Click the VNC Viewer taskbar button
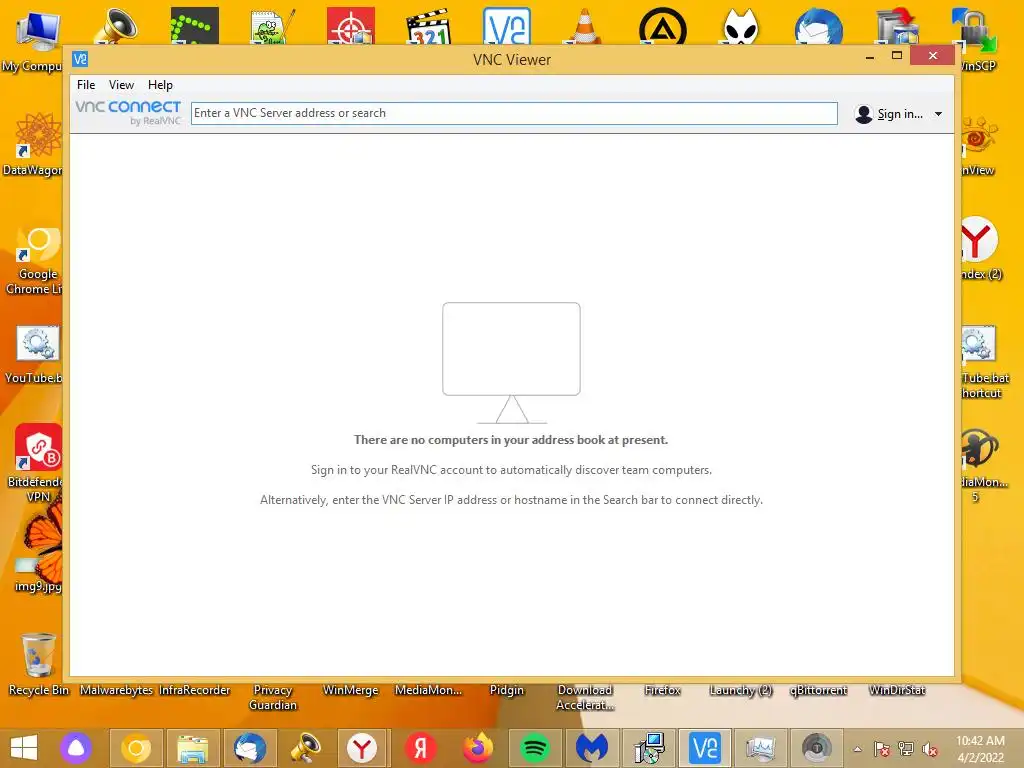 click(705, 748)
